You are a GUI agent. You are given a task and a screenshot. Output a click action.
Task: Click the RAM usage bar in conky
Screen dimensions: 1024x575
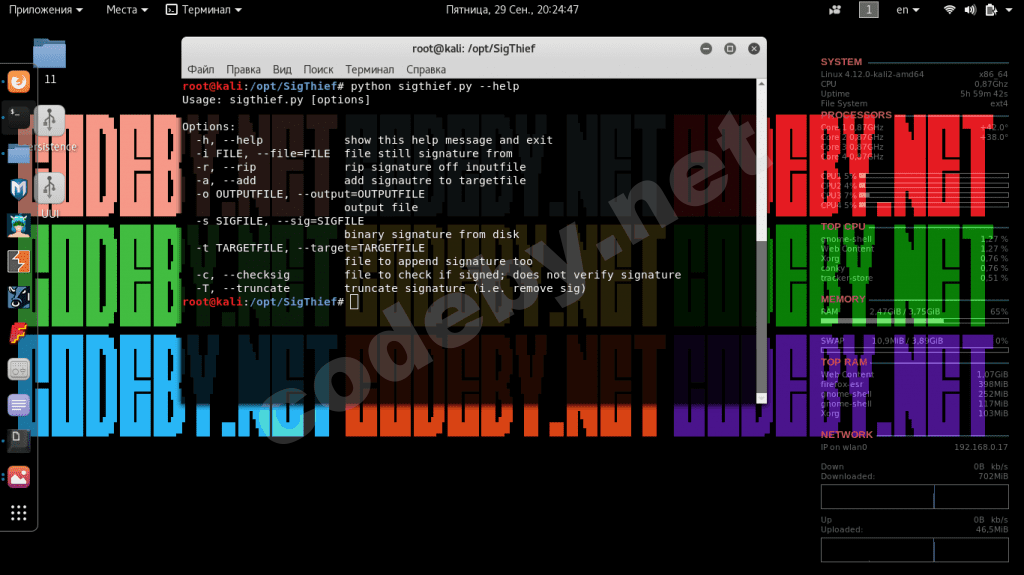(914, 320)
